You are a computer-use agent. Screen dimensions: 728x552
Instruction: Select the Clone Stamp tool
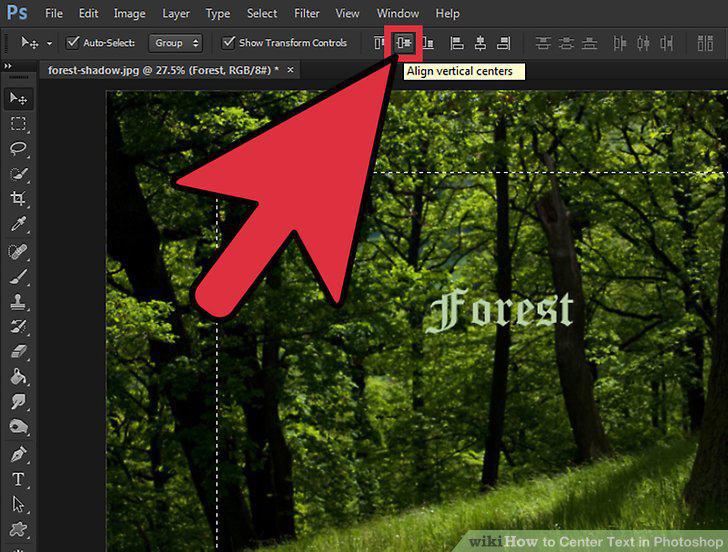pyautogui.click(x=19, y=302)
